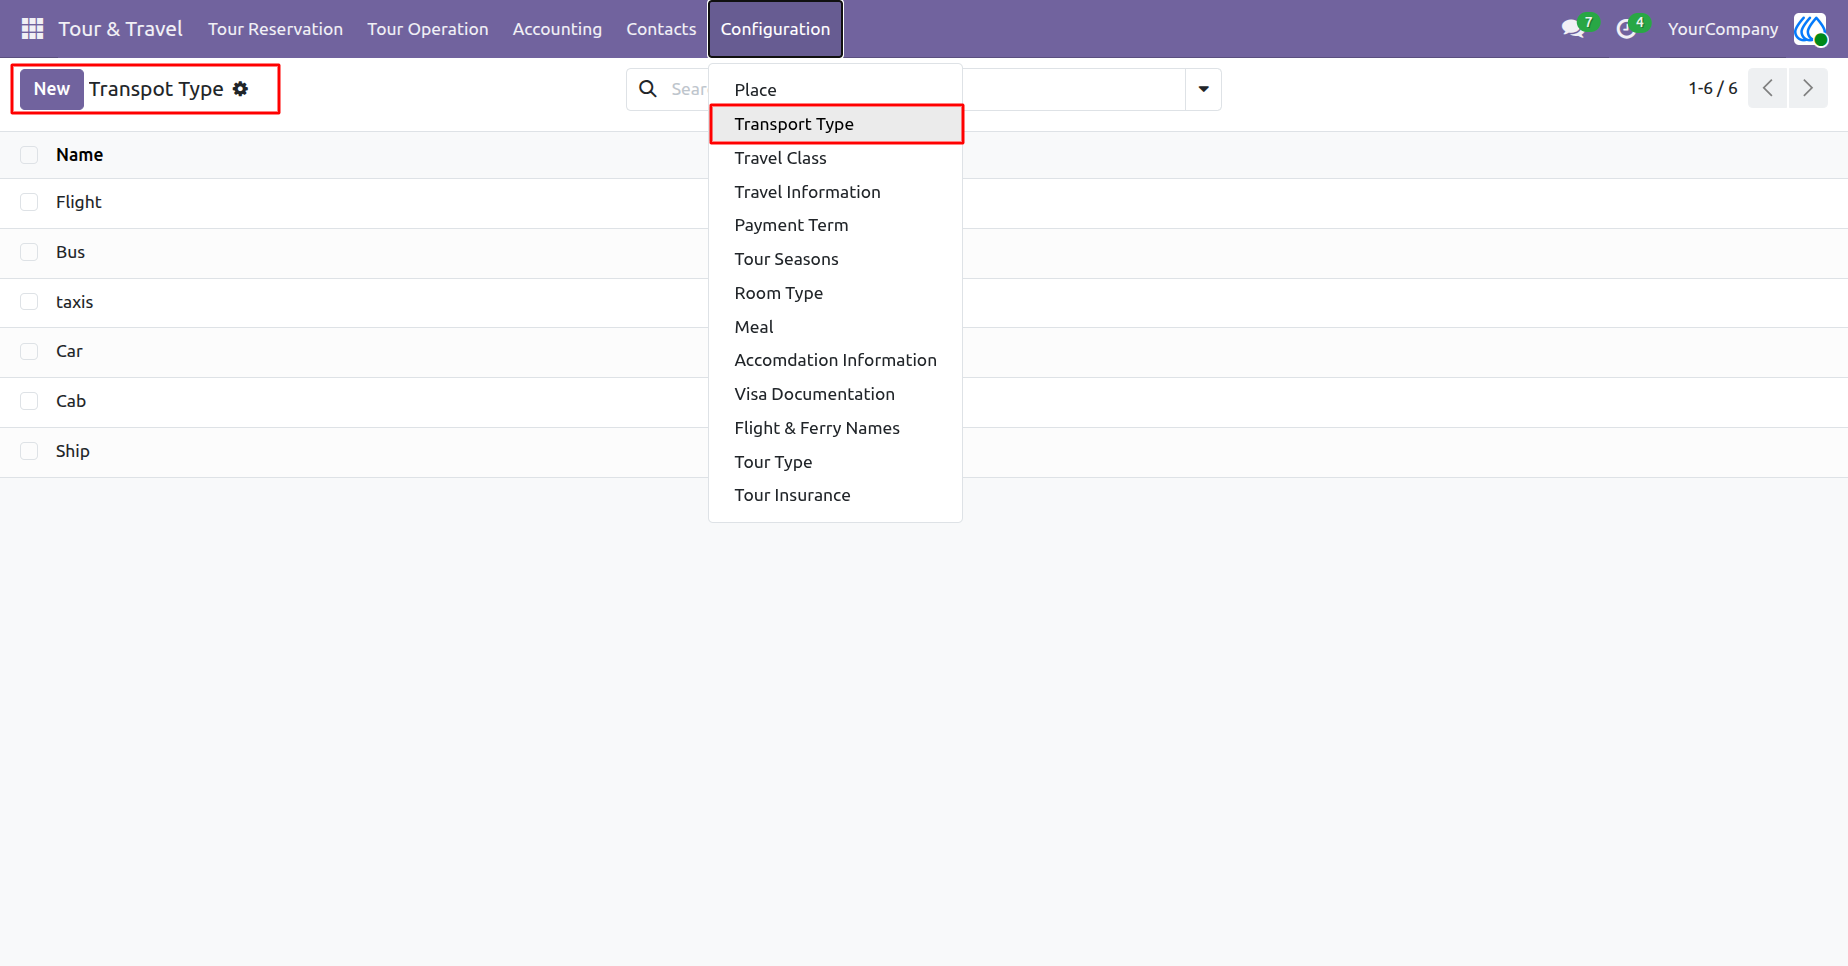Select the Bus row checkbox
1848x966 pixels.
click(x=29, y=252)
